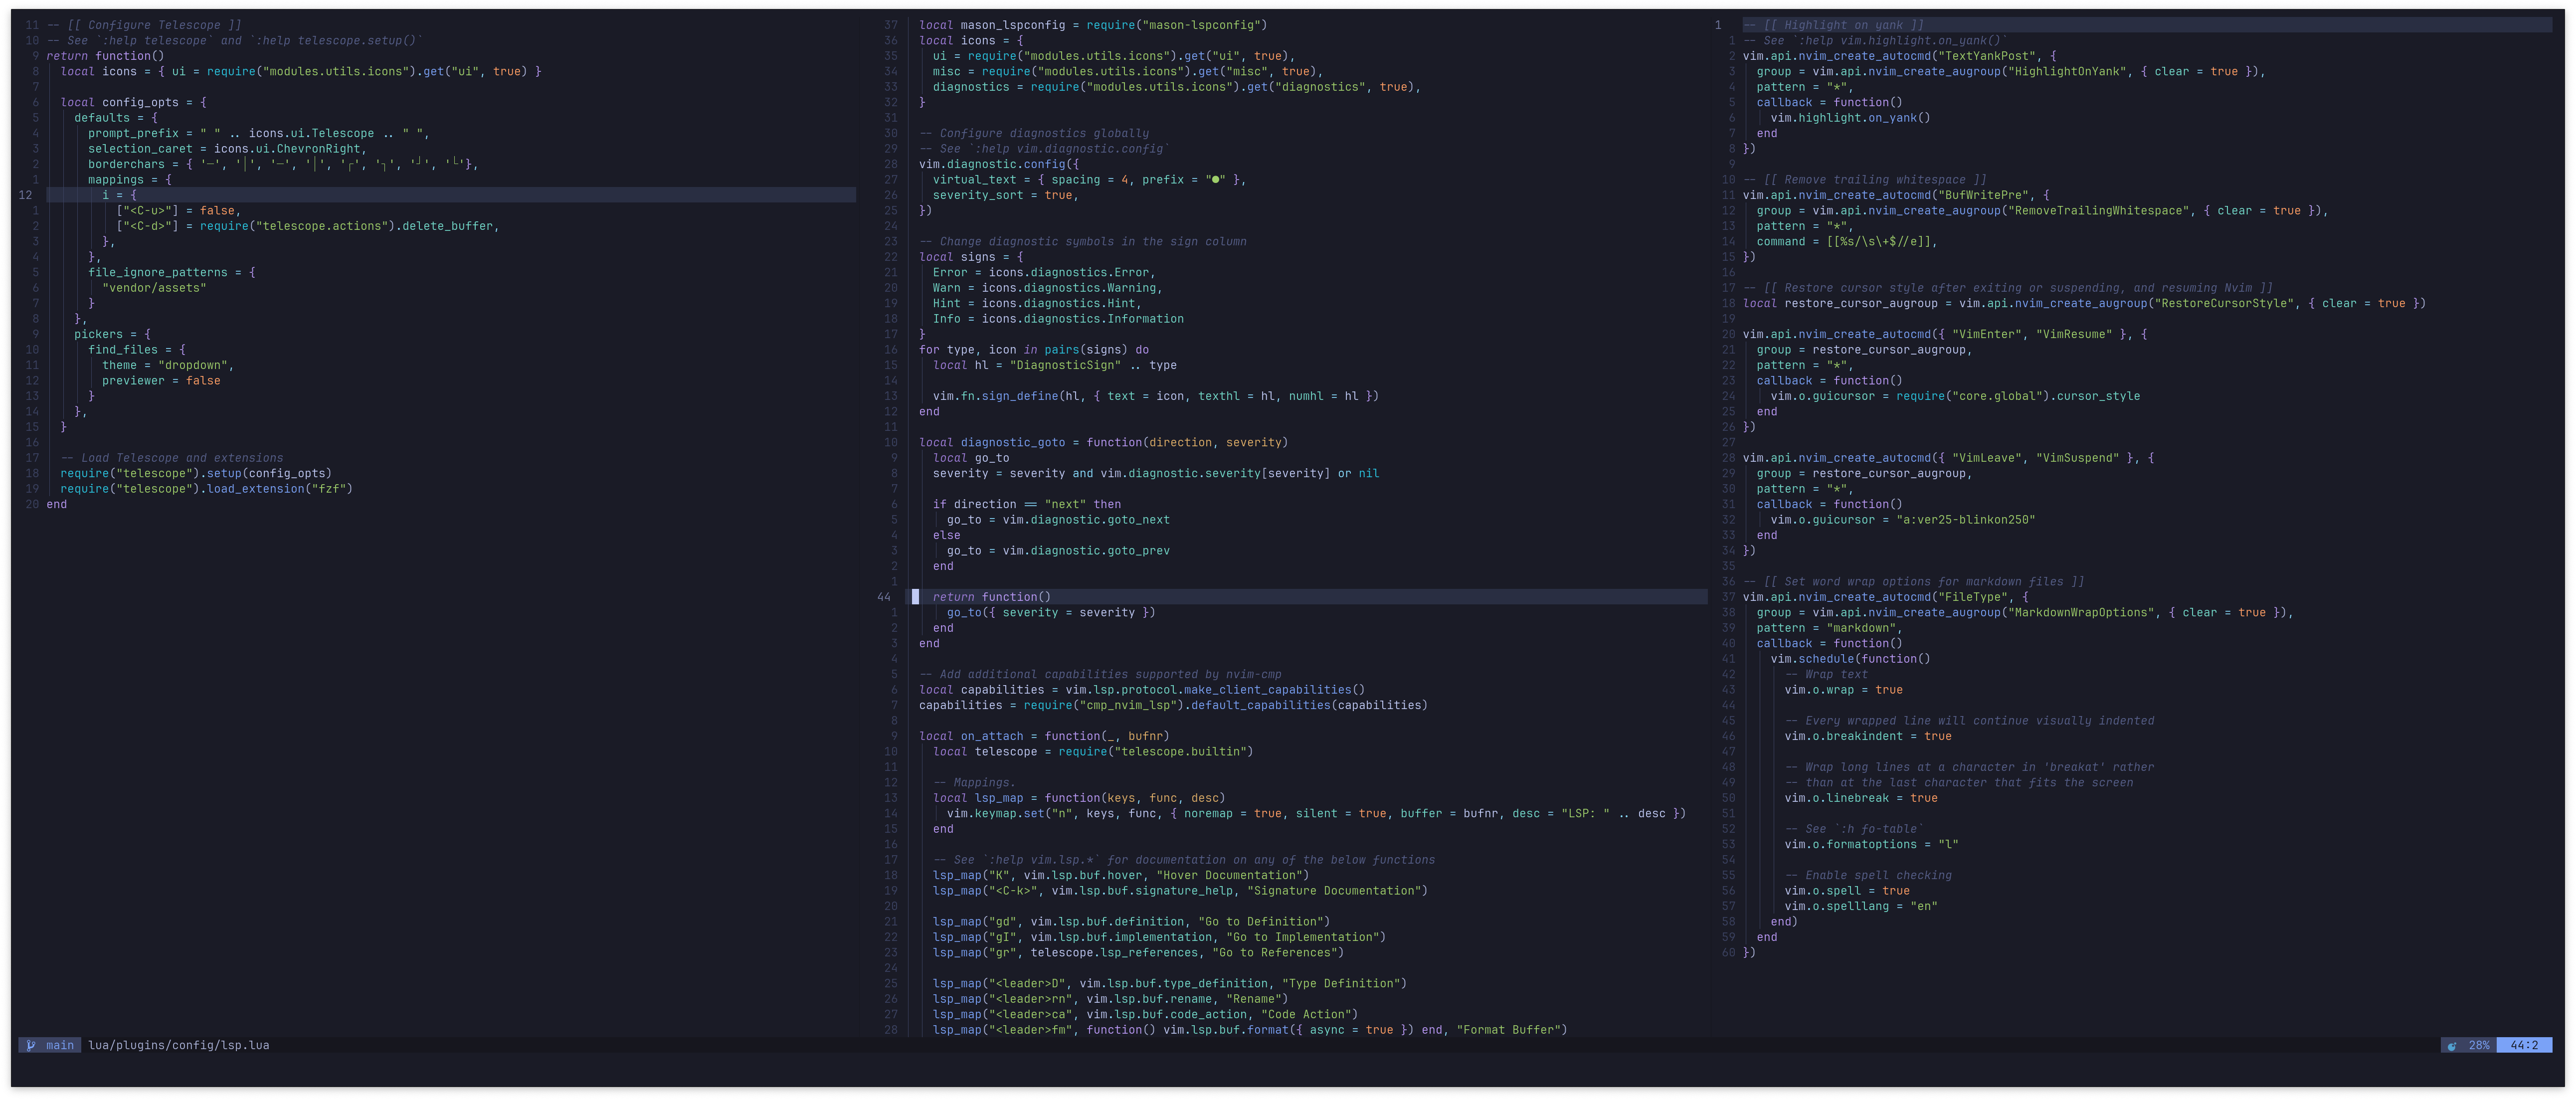Click the "prompt_prefix" setting line
This screenshot has width=2576, height=1100.
coord(258,133)
